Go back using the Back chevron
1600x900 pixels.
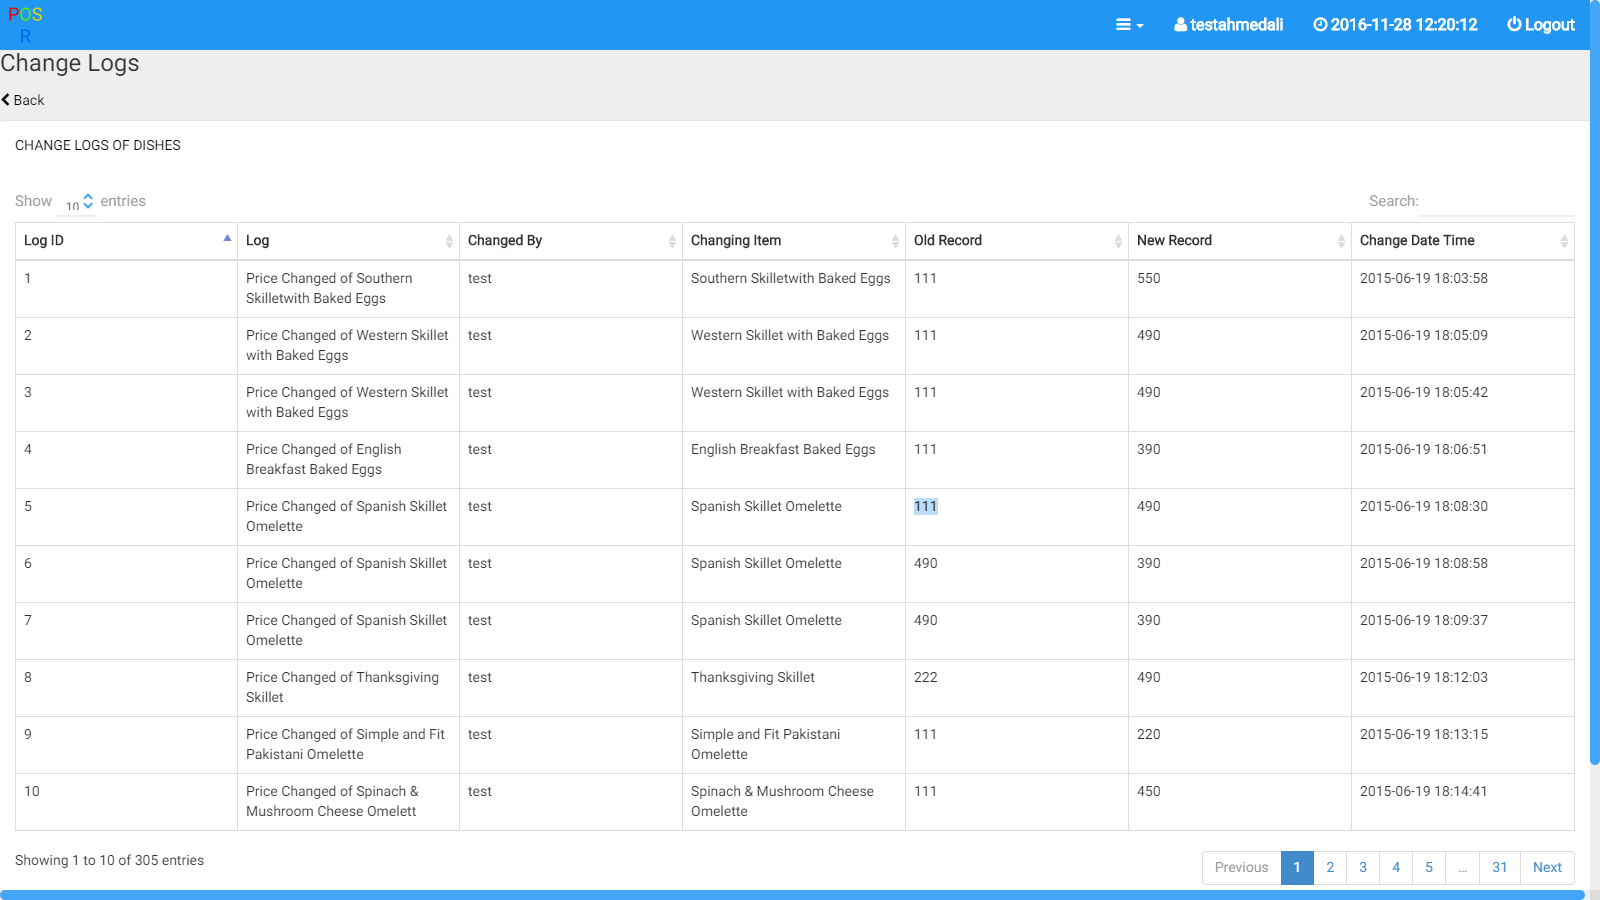(x=7, y=100)
